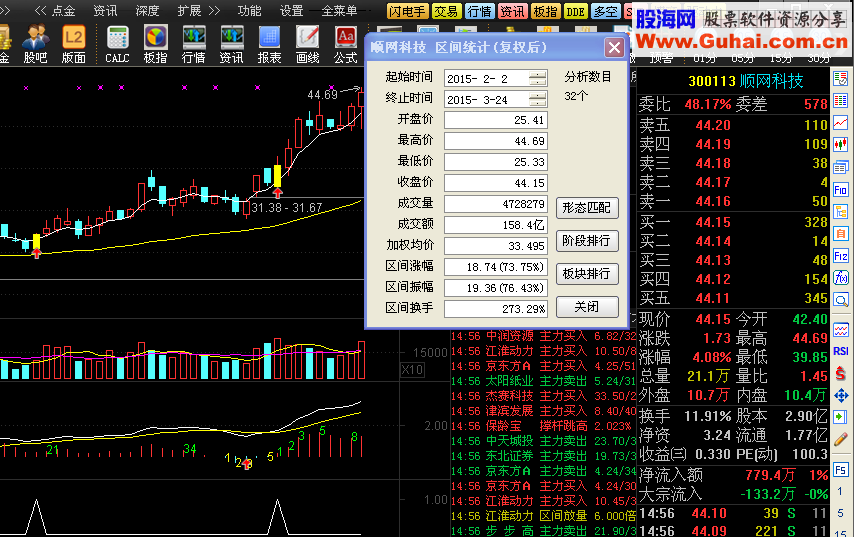
Task: Open the multi-color quote list sidebar icon
Action: (x=841, y=101)
